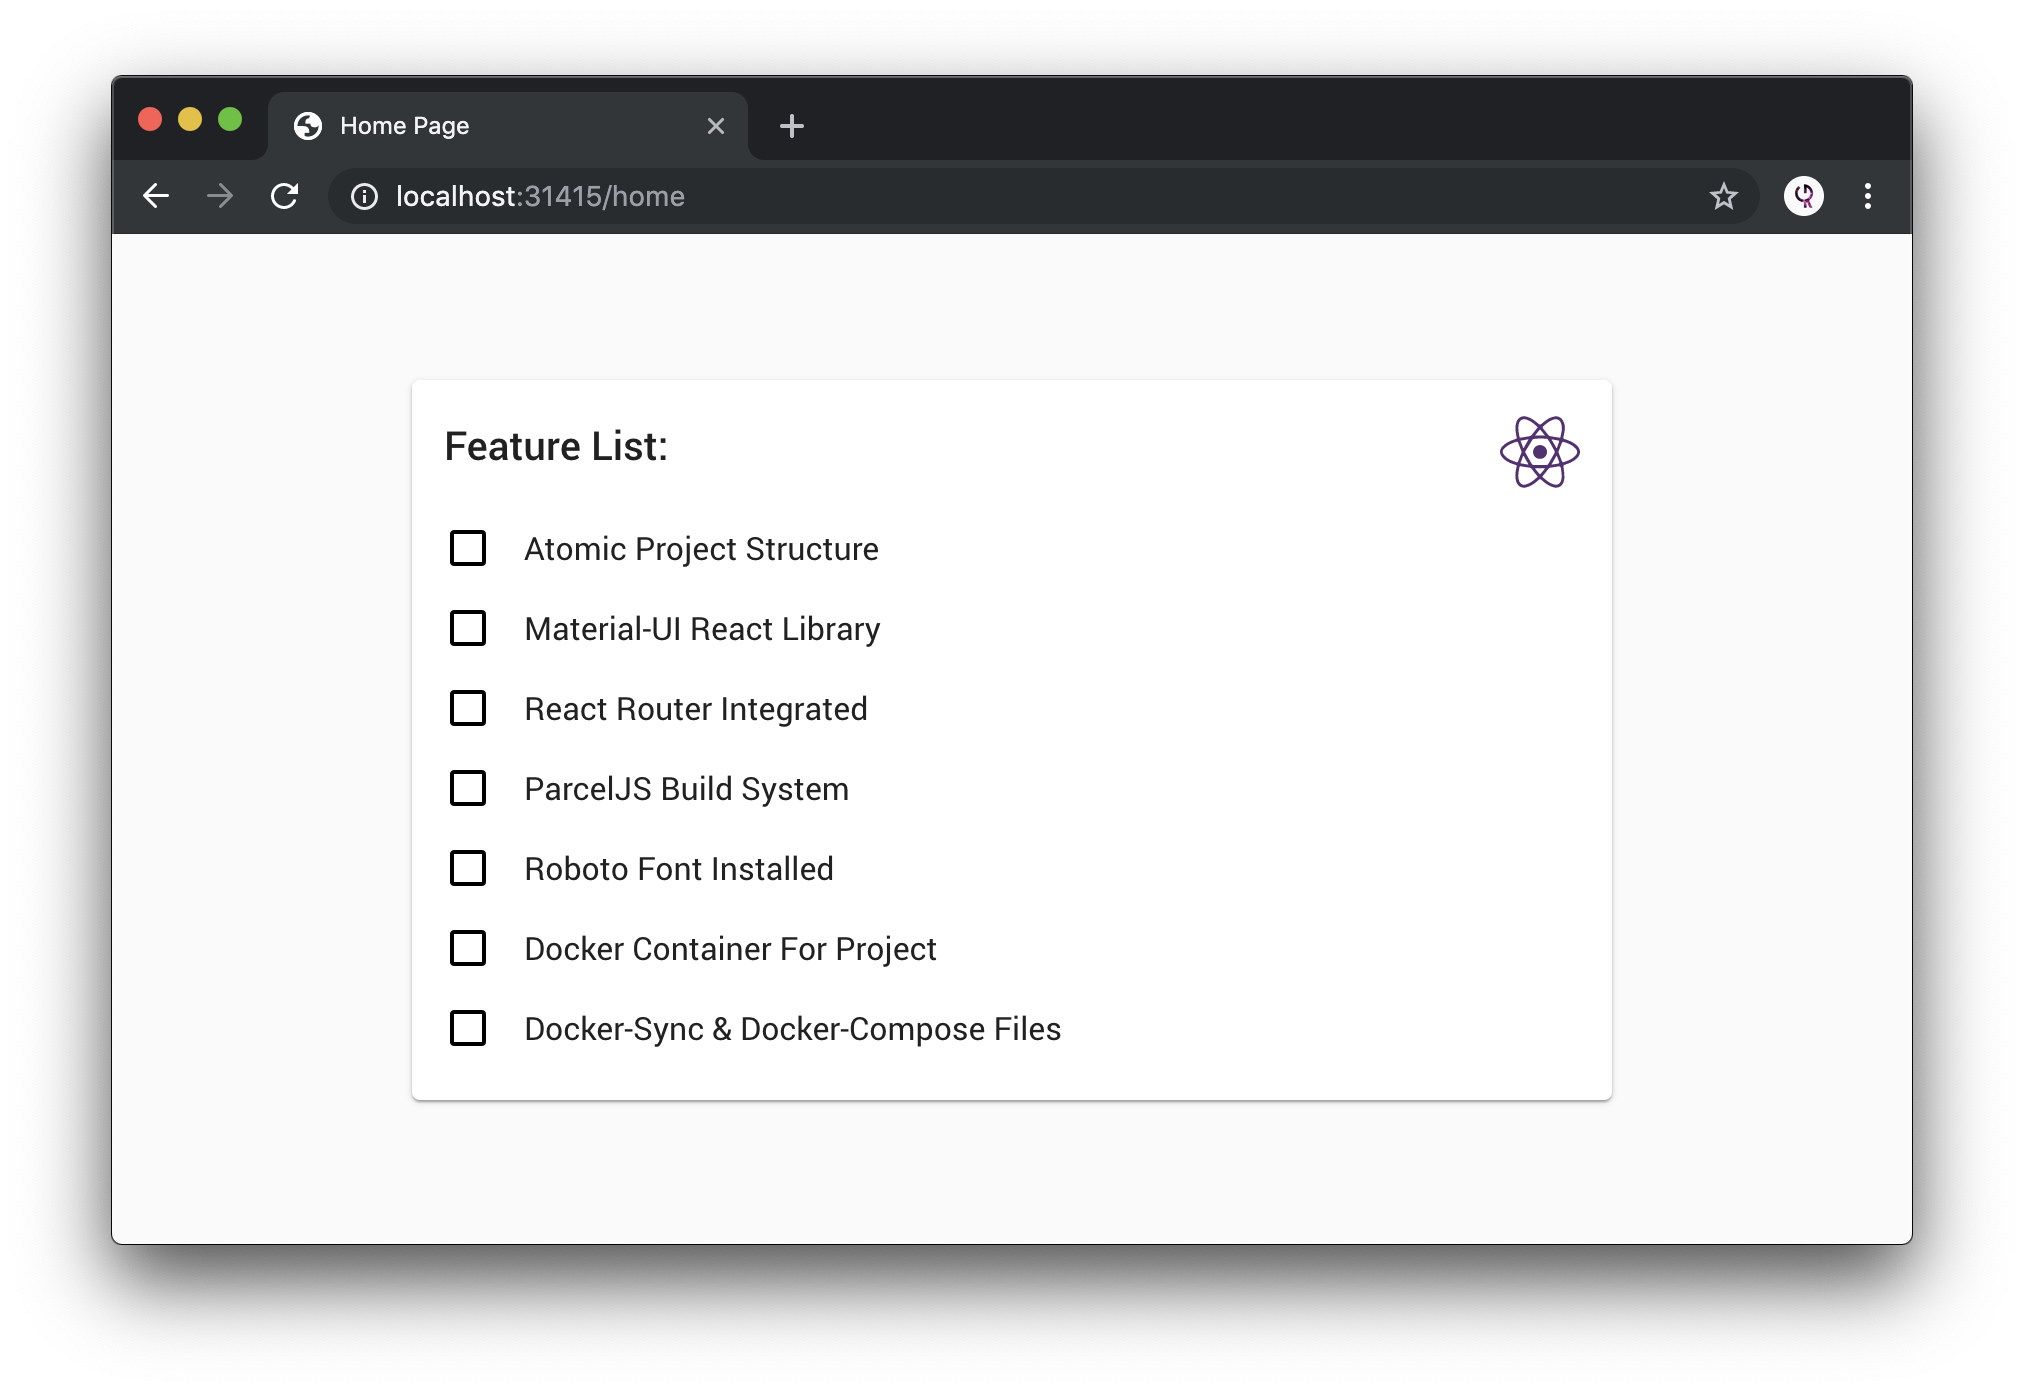Click the site information icon
Viewport: 2024px width, 1392px height.
click(x=364, y=196)
